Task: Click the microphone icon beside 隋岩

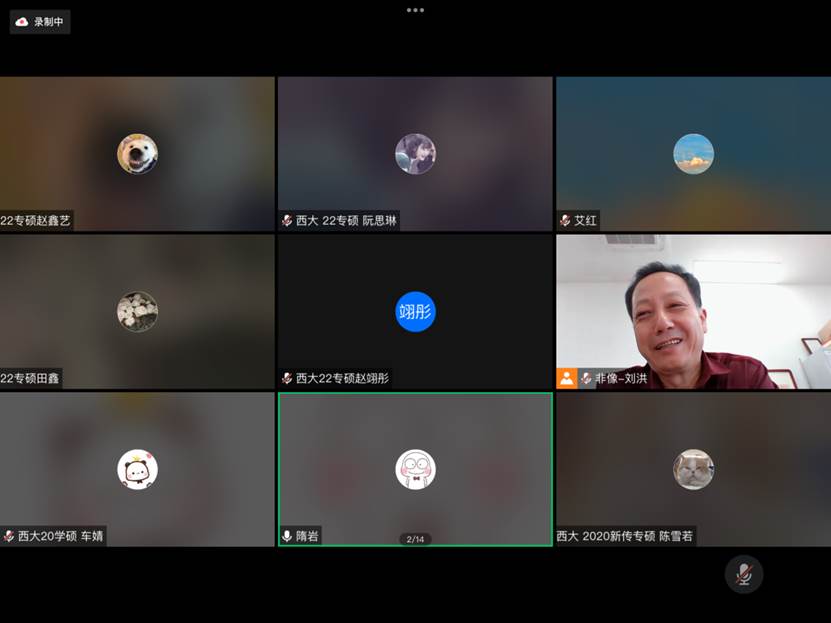Action: pos(288,536)
